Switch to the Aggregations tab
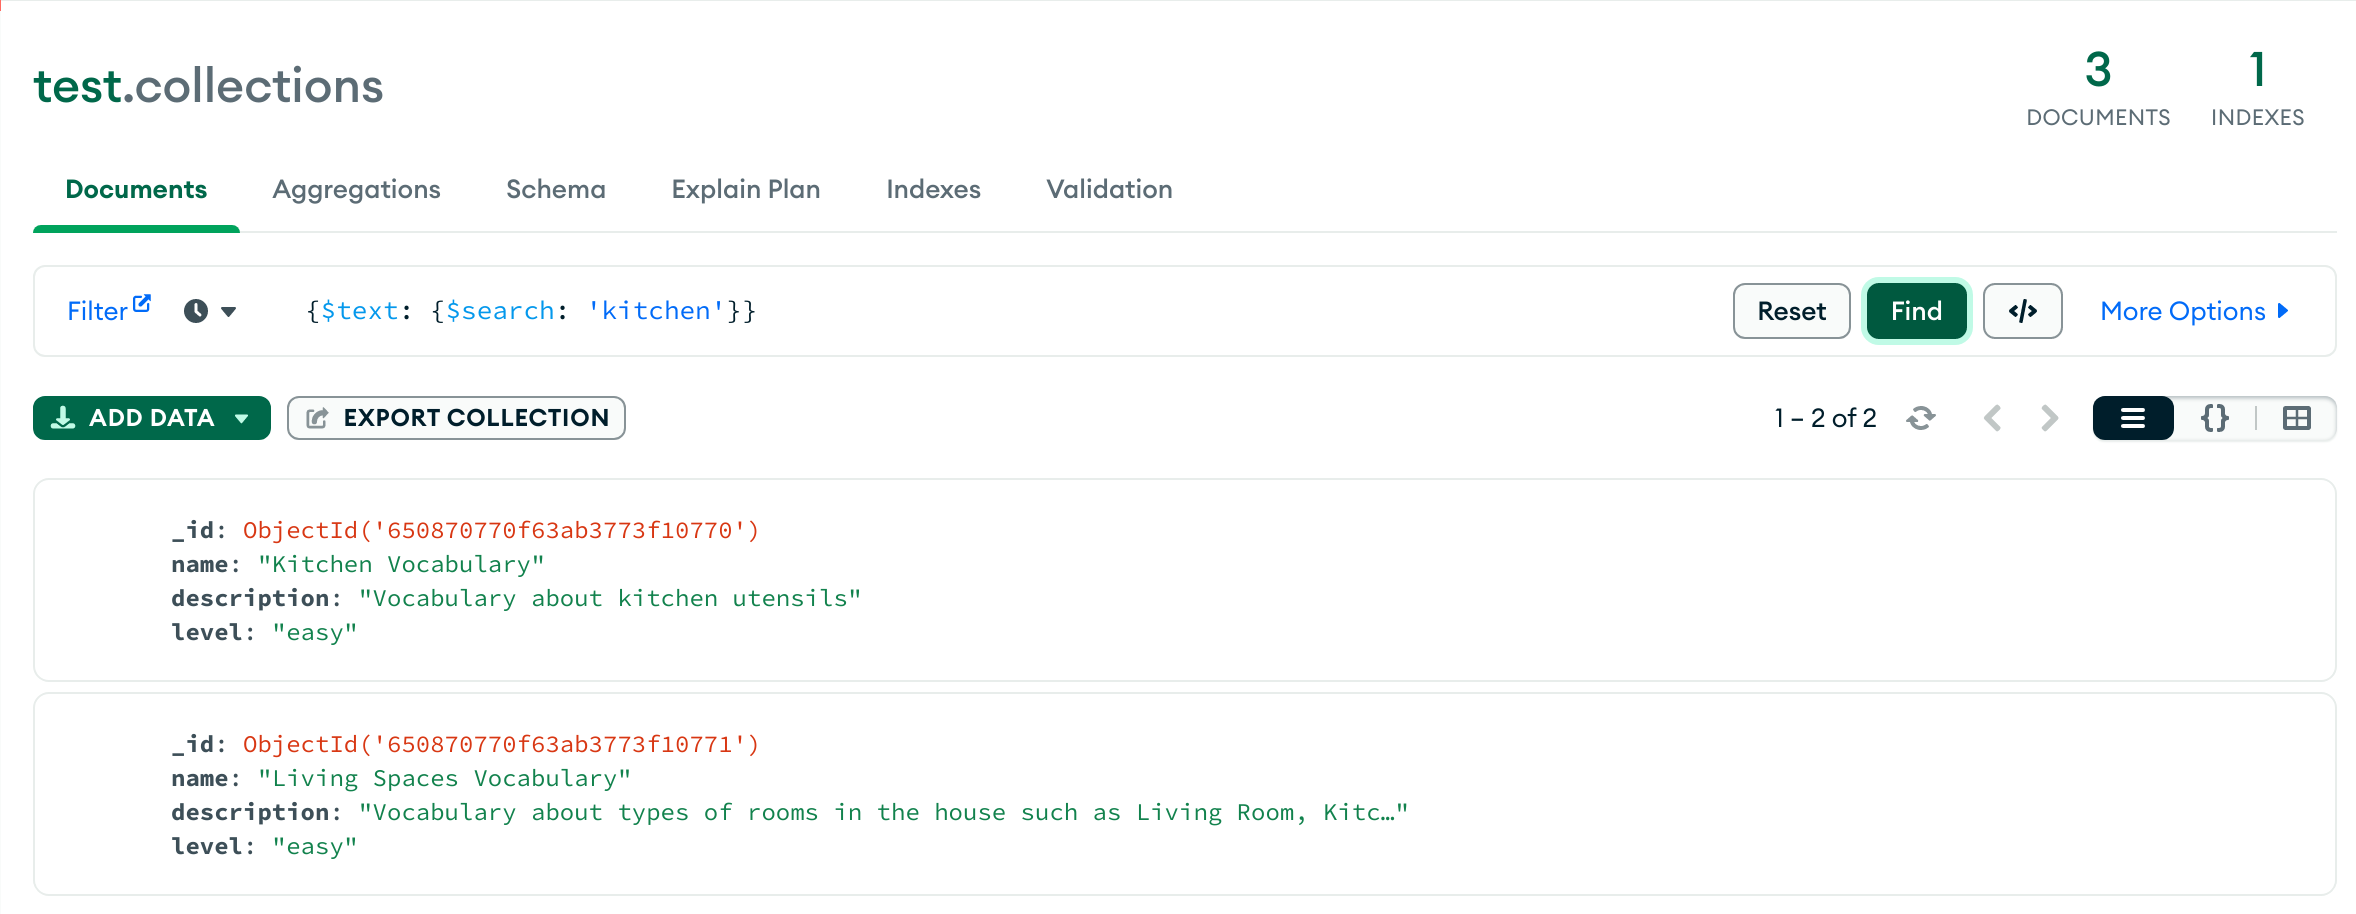This screenshot has height=914, width=2356. pos(356,189)
